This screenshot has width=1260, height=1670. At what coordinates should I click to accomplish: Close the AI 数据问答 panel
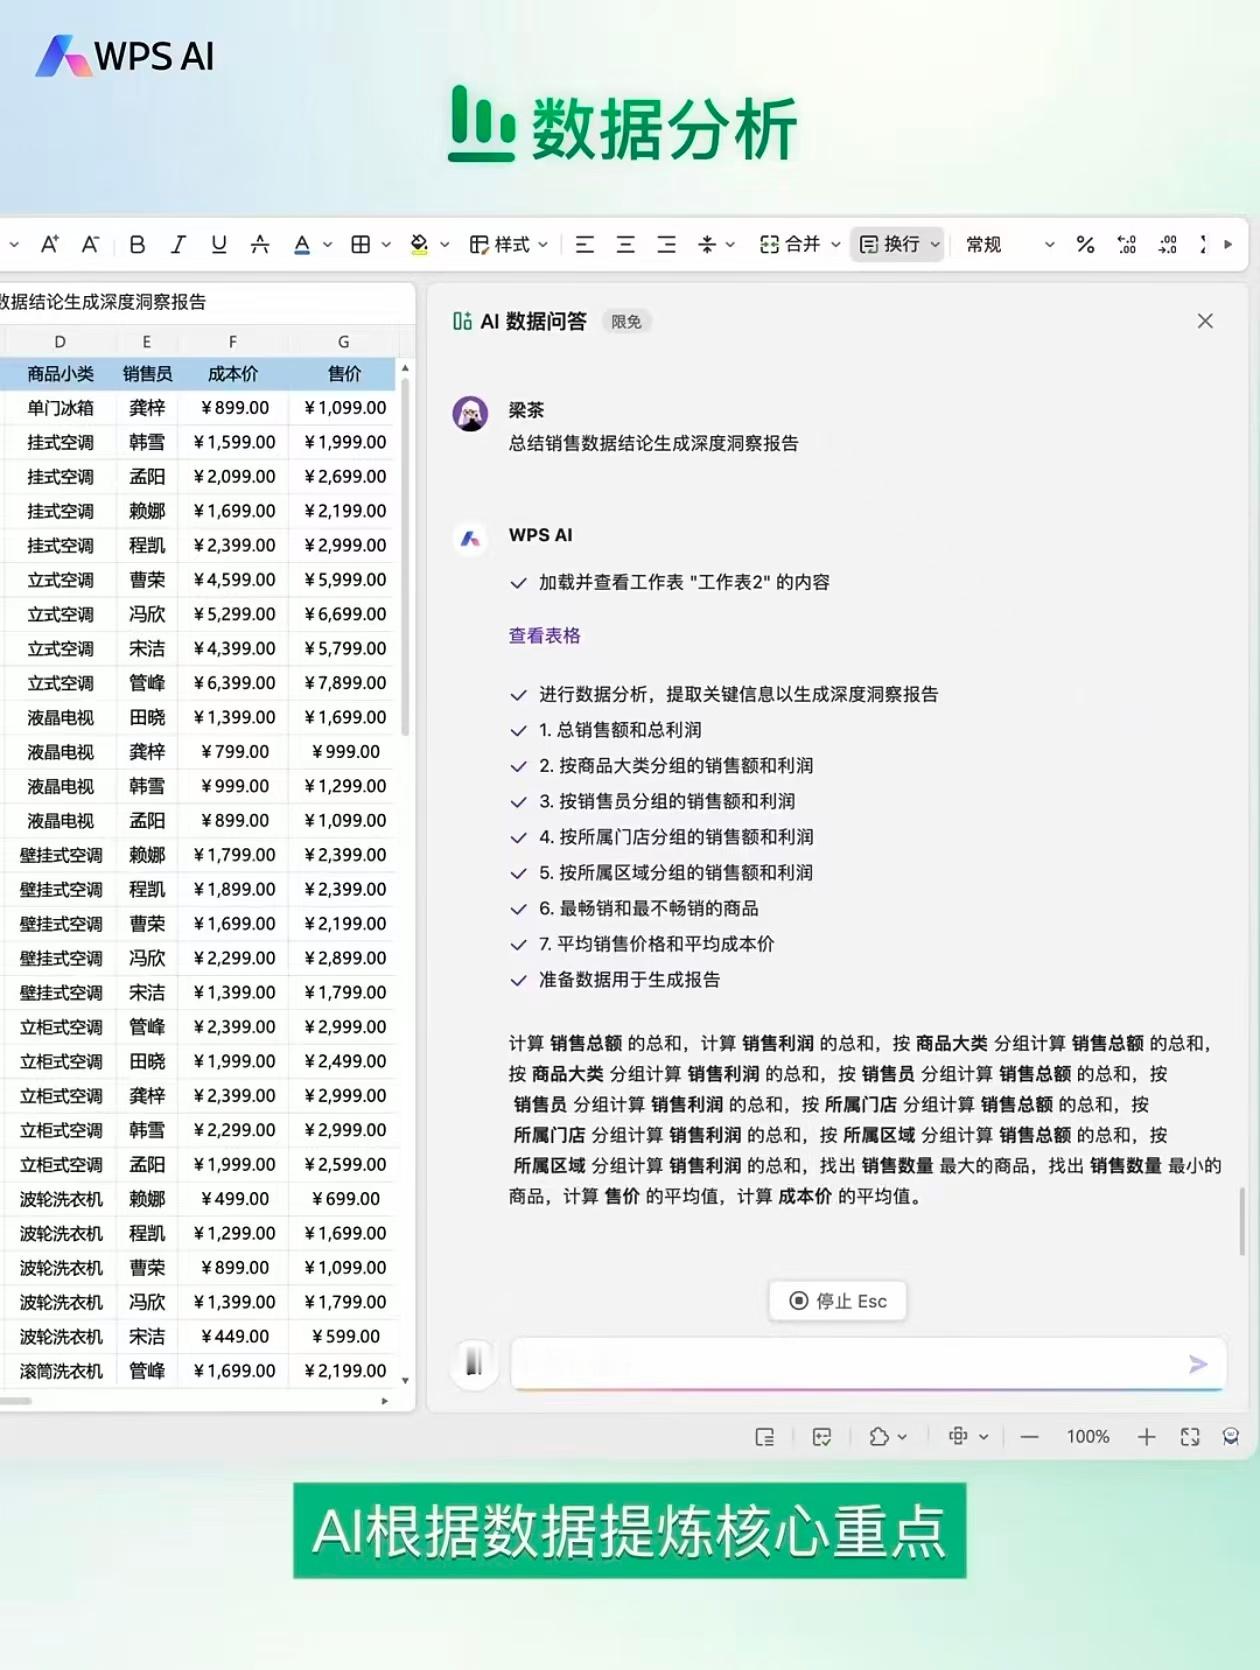[1205, 321]
